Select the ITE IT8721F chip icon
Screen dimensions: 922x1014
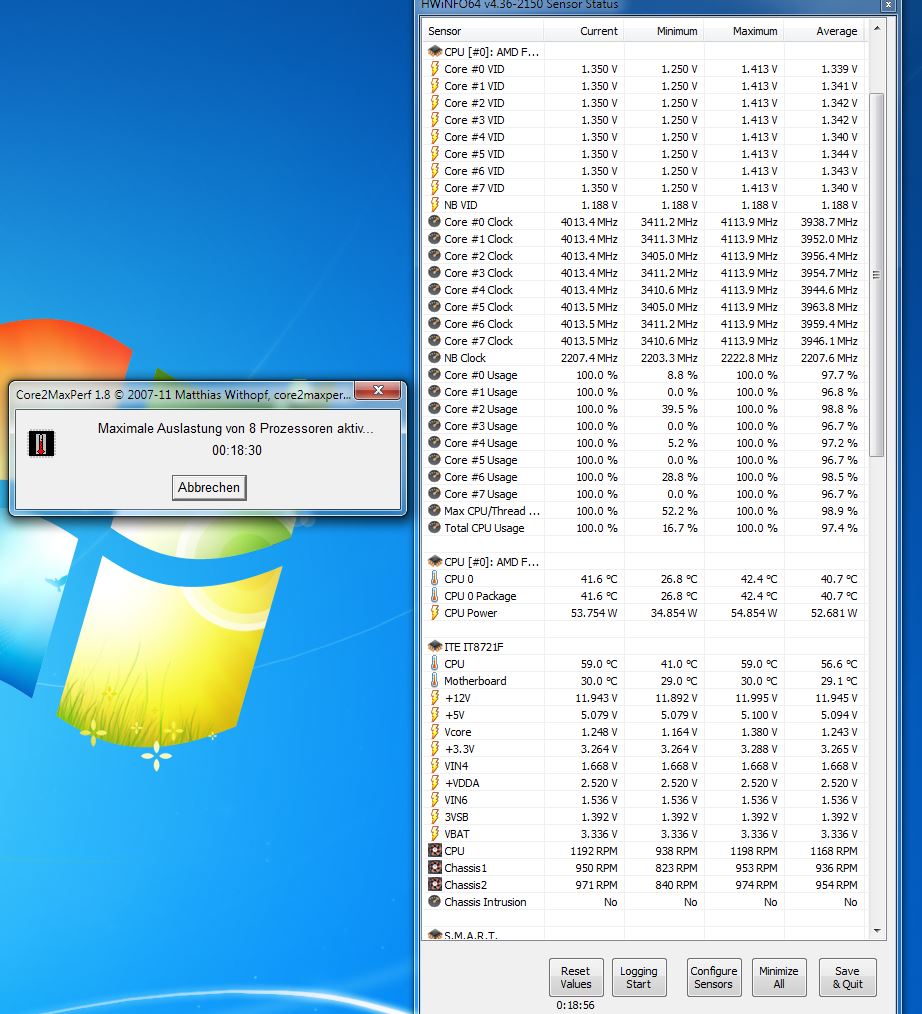(x=434, y=646)
